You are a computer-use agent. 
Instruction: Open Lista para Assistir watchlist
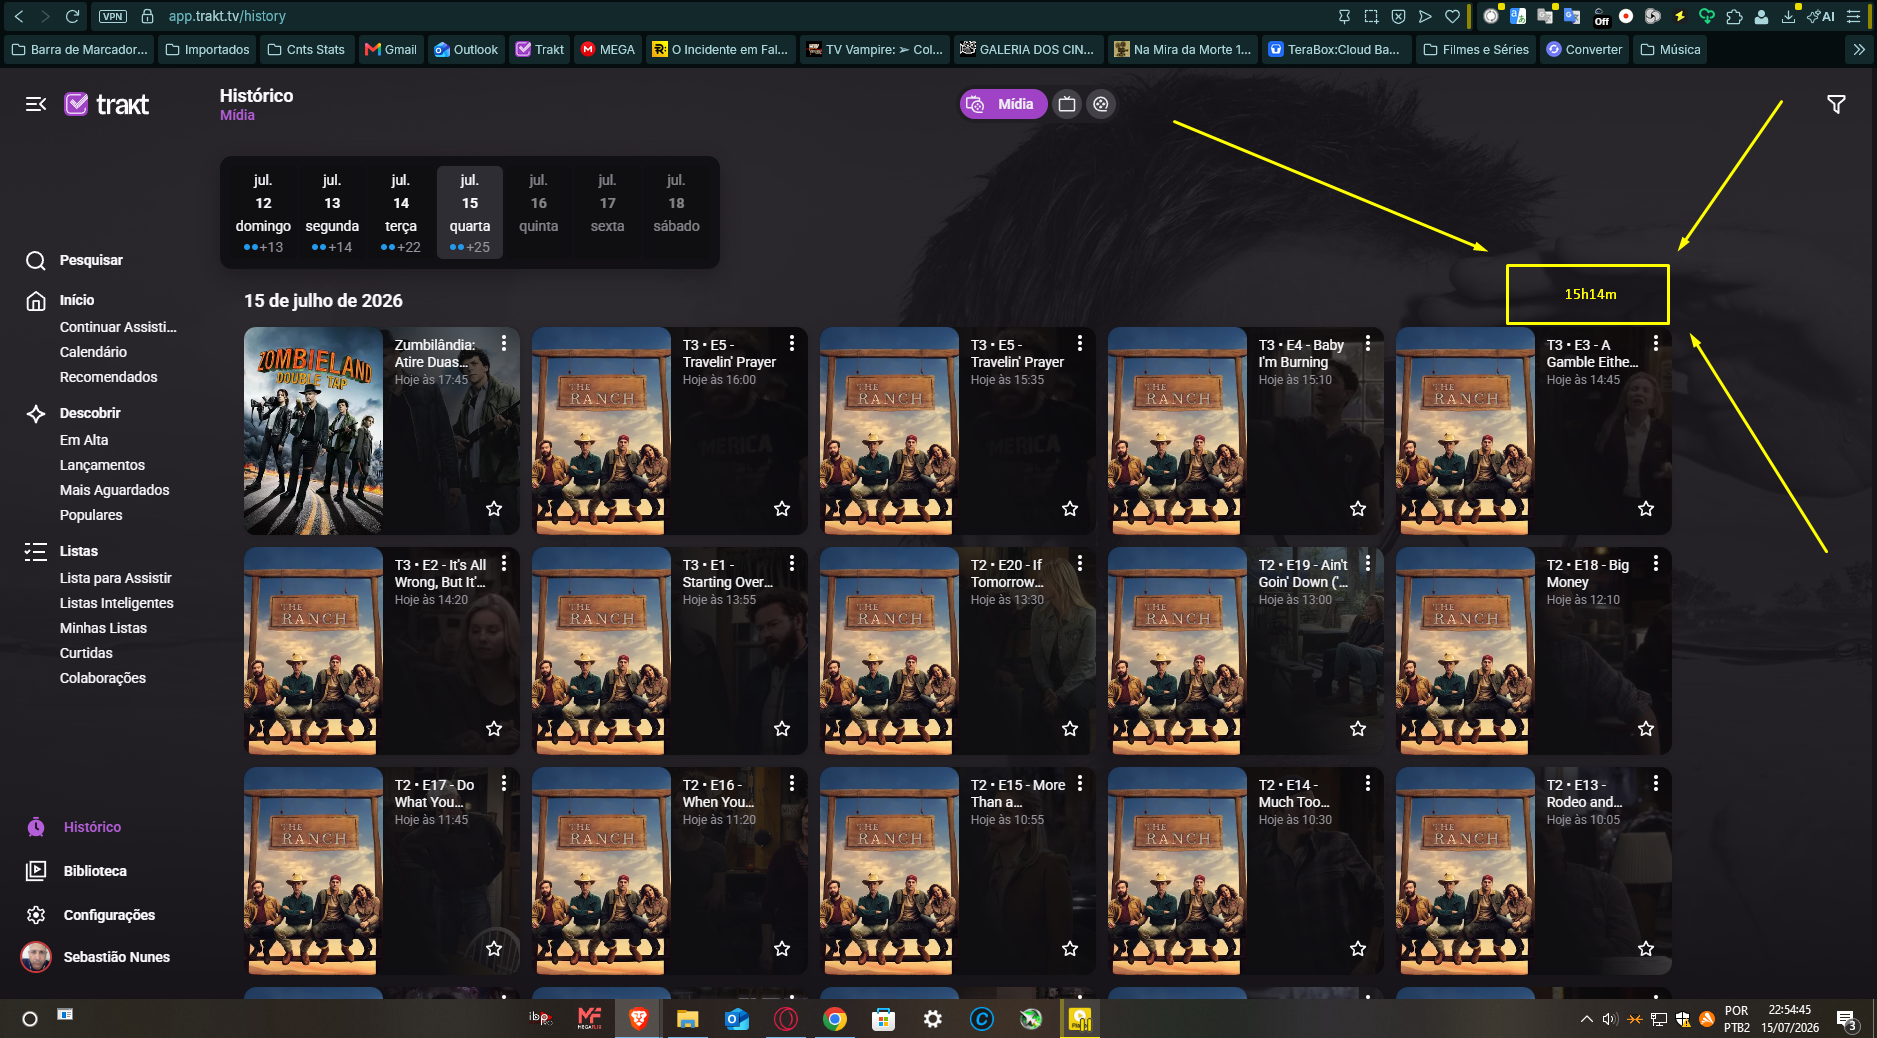tap(116, 578)
